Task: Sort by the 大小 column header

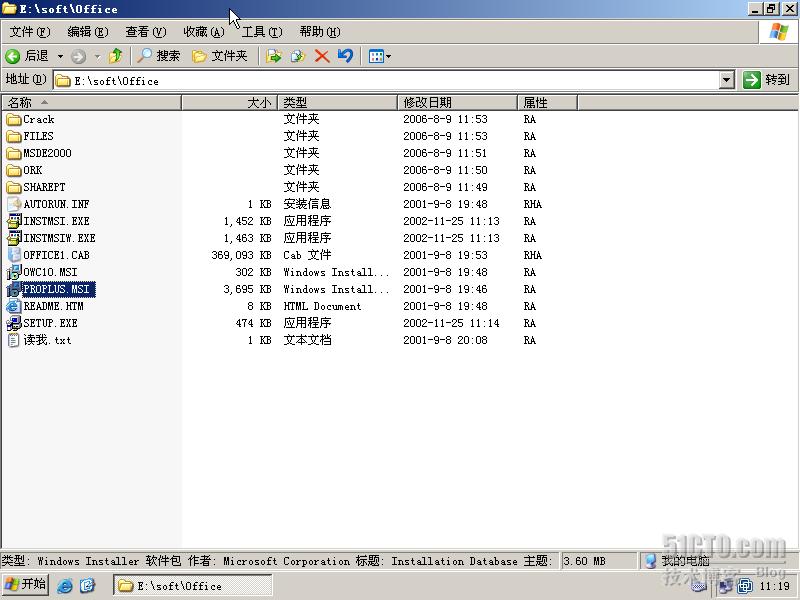Action: tap(230, 103)
